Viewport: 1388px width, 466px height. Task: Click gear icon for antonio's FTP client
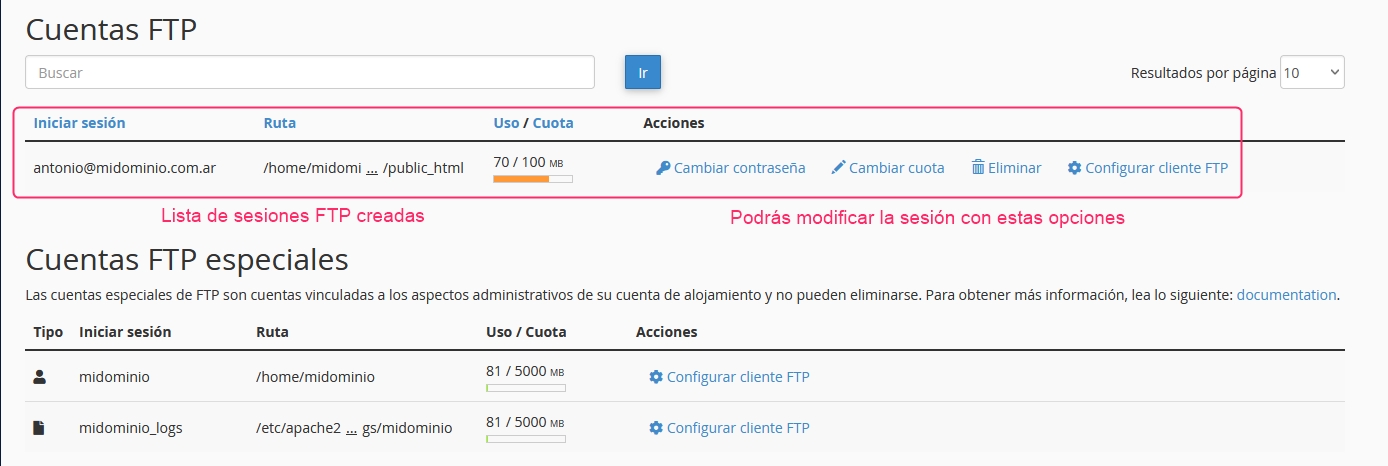tap(1074, 168)
